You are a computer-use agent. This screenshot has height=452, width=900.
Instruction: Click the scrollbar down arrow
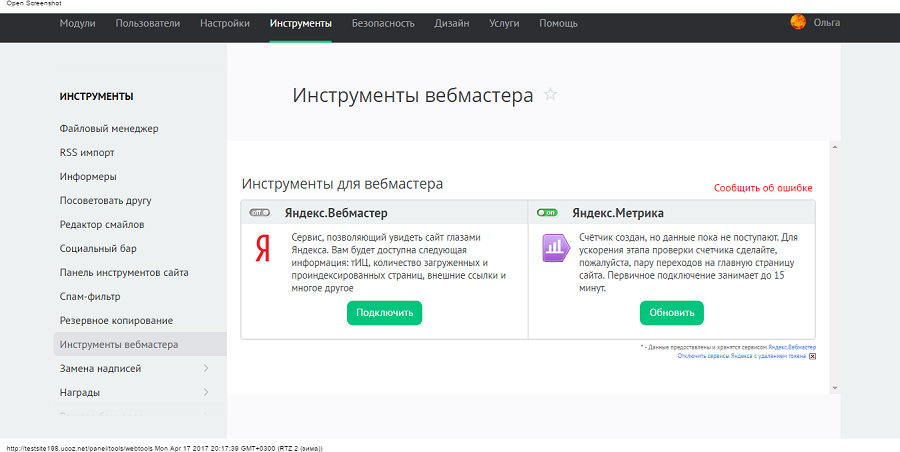click(835, 388)
